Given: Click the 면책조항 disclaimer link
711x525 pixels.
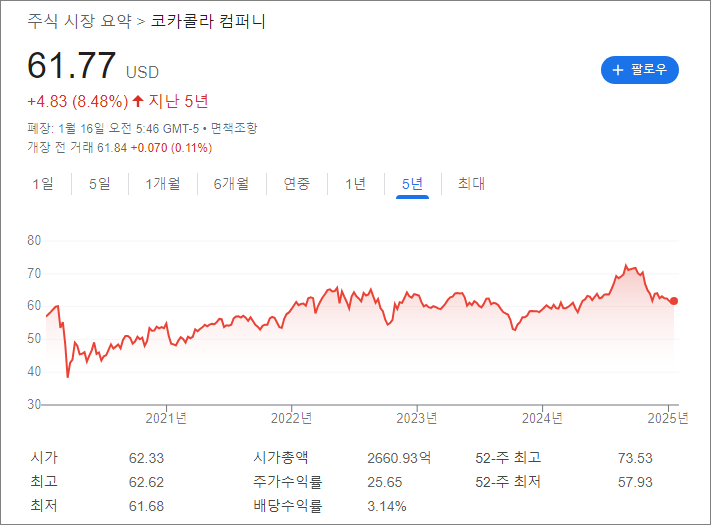Looking at the screenshot, I should 234,128.
